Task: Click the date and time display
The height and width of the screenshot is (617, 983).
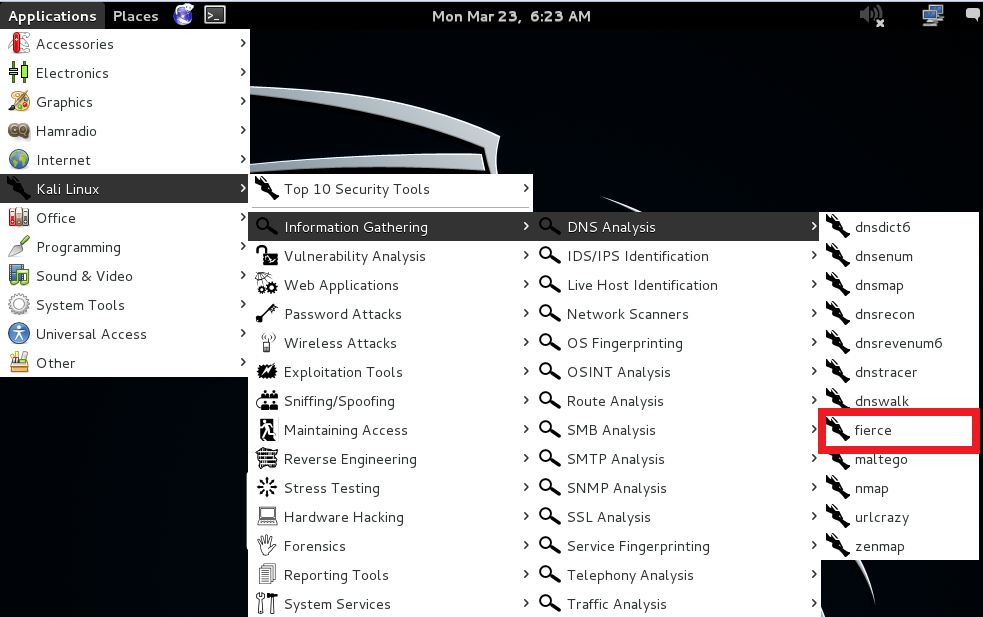Action: point(511,15)
